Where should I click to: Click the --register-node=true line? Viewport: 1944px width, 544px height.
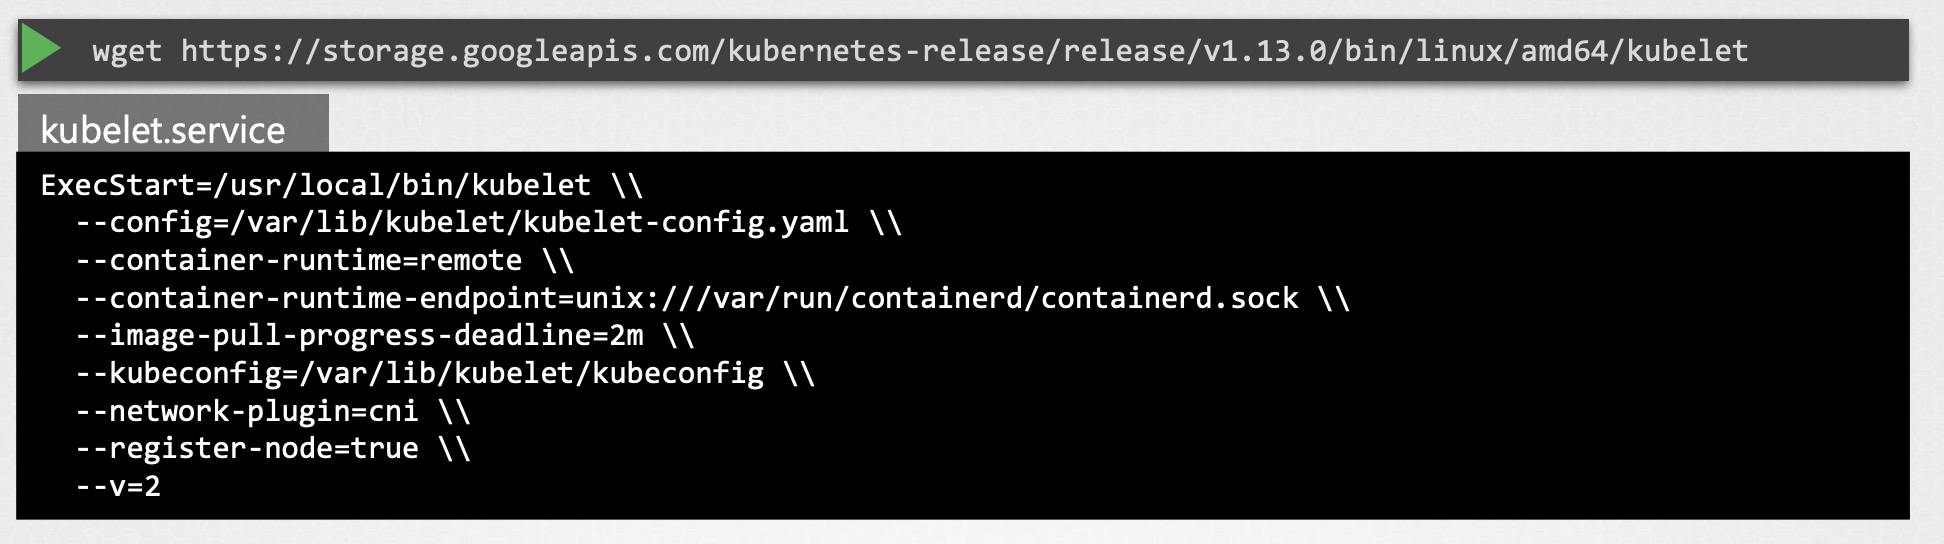(x=247, y=448)
